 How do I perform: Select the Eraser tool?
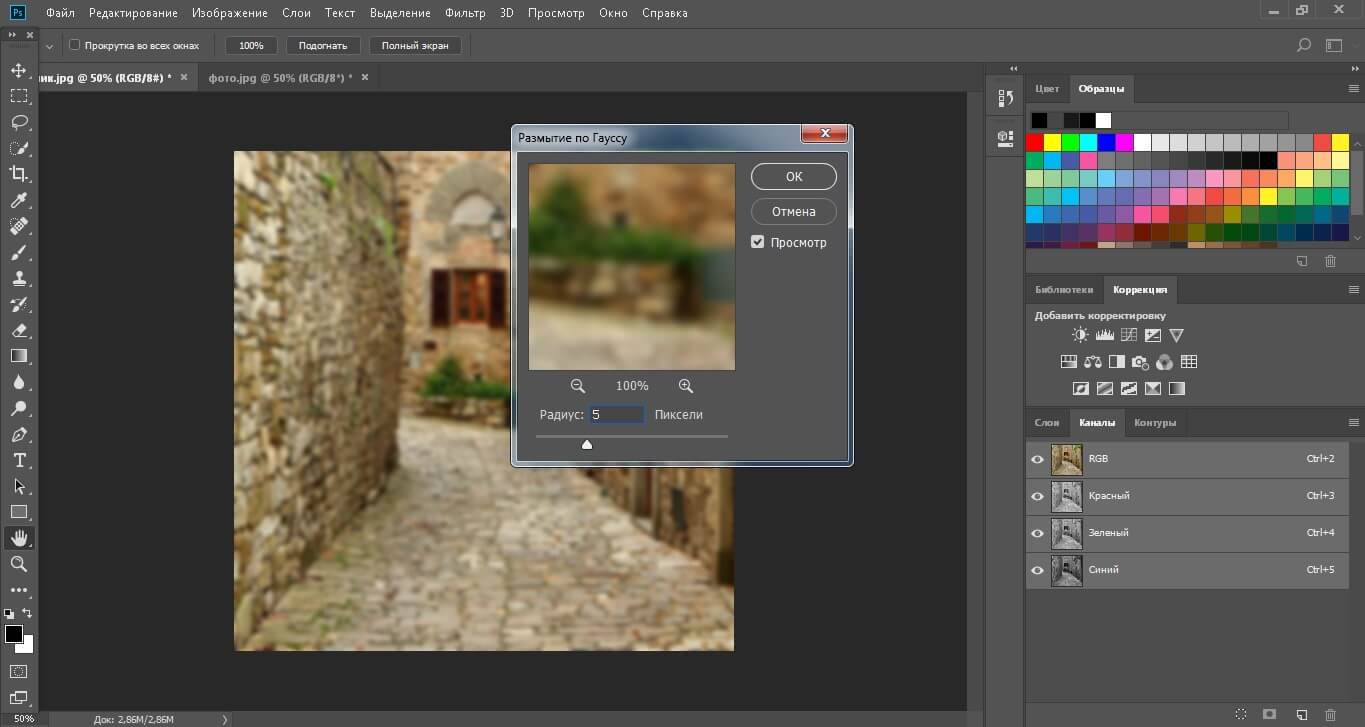point(18,330)
